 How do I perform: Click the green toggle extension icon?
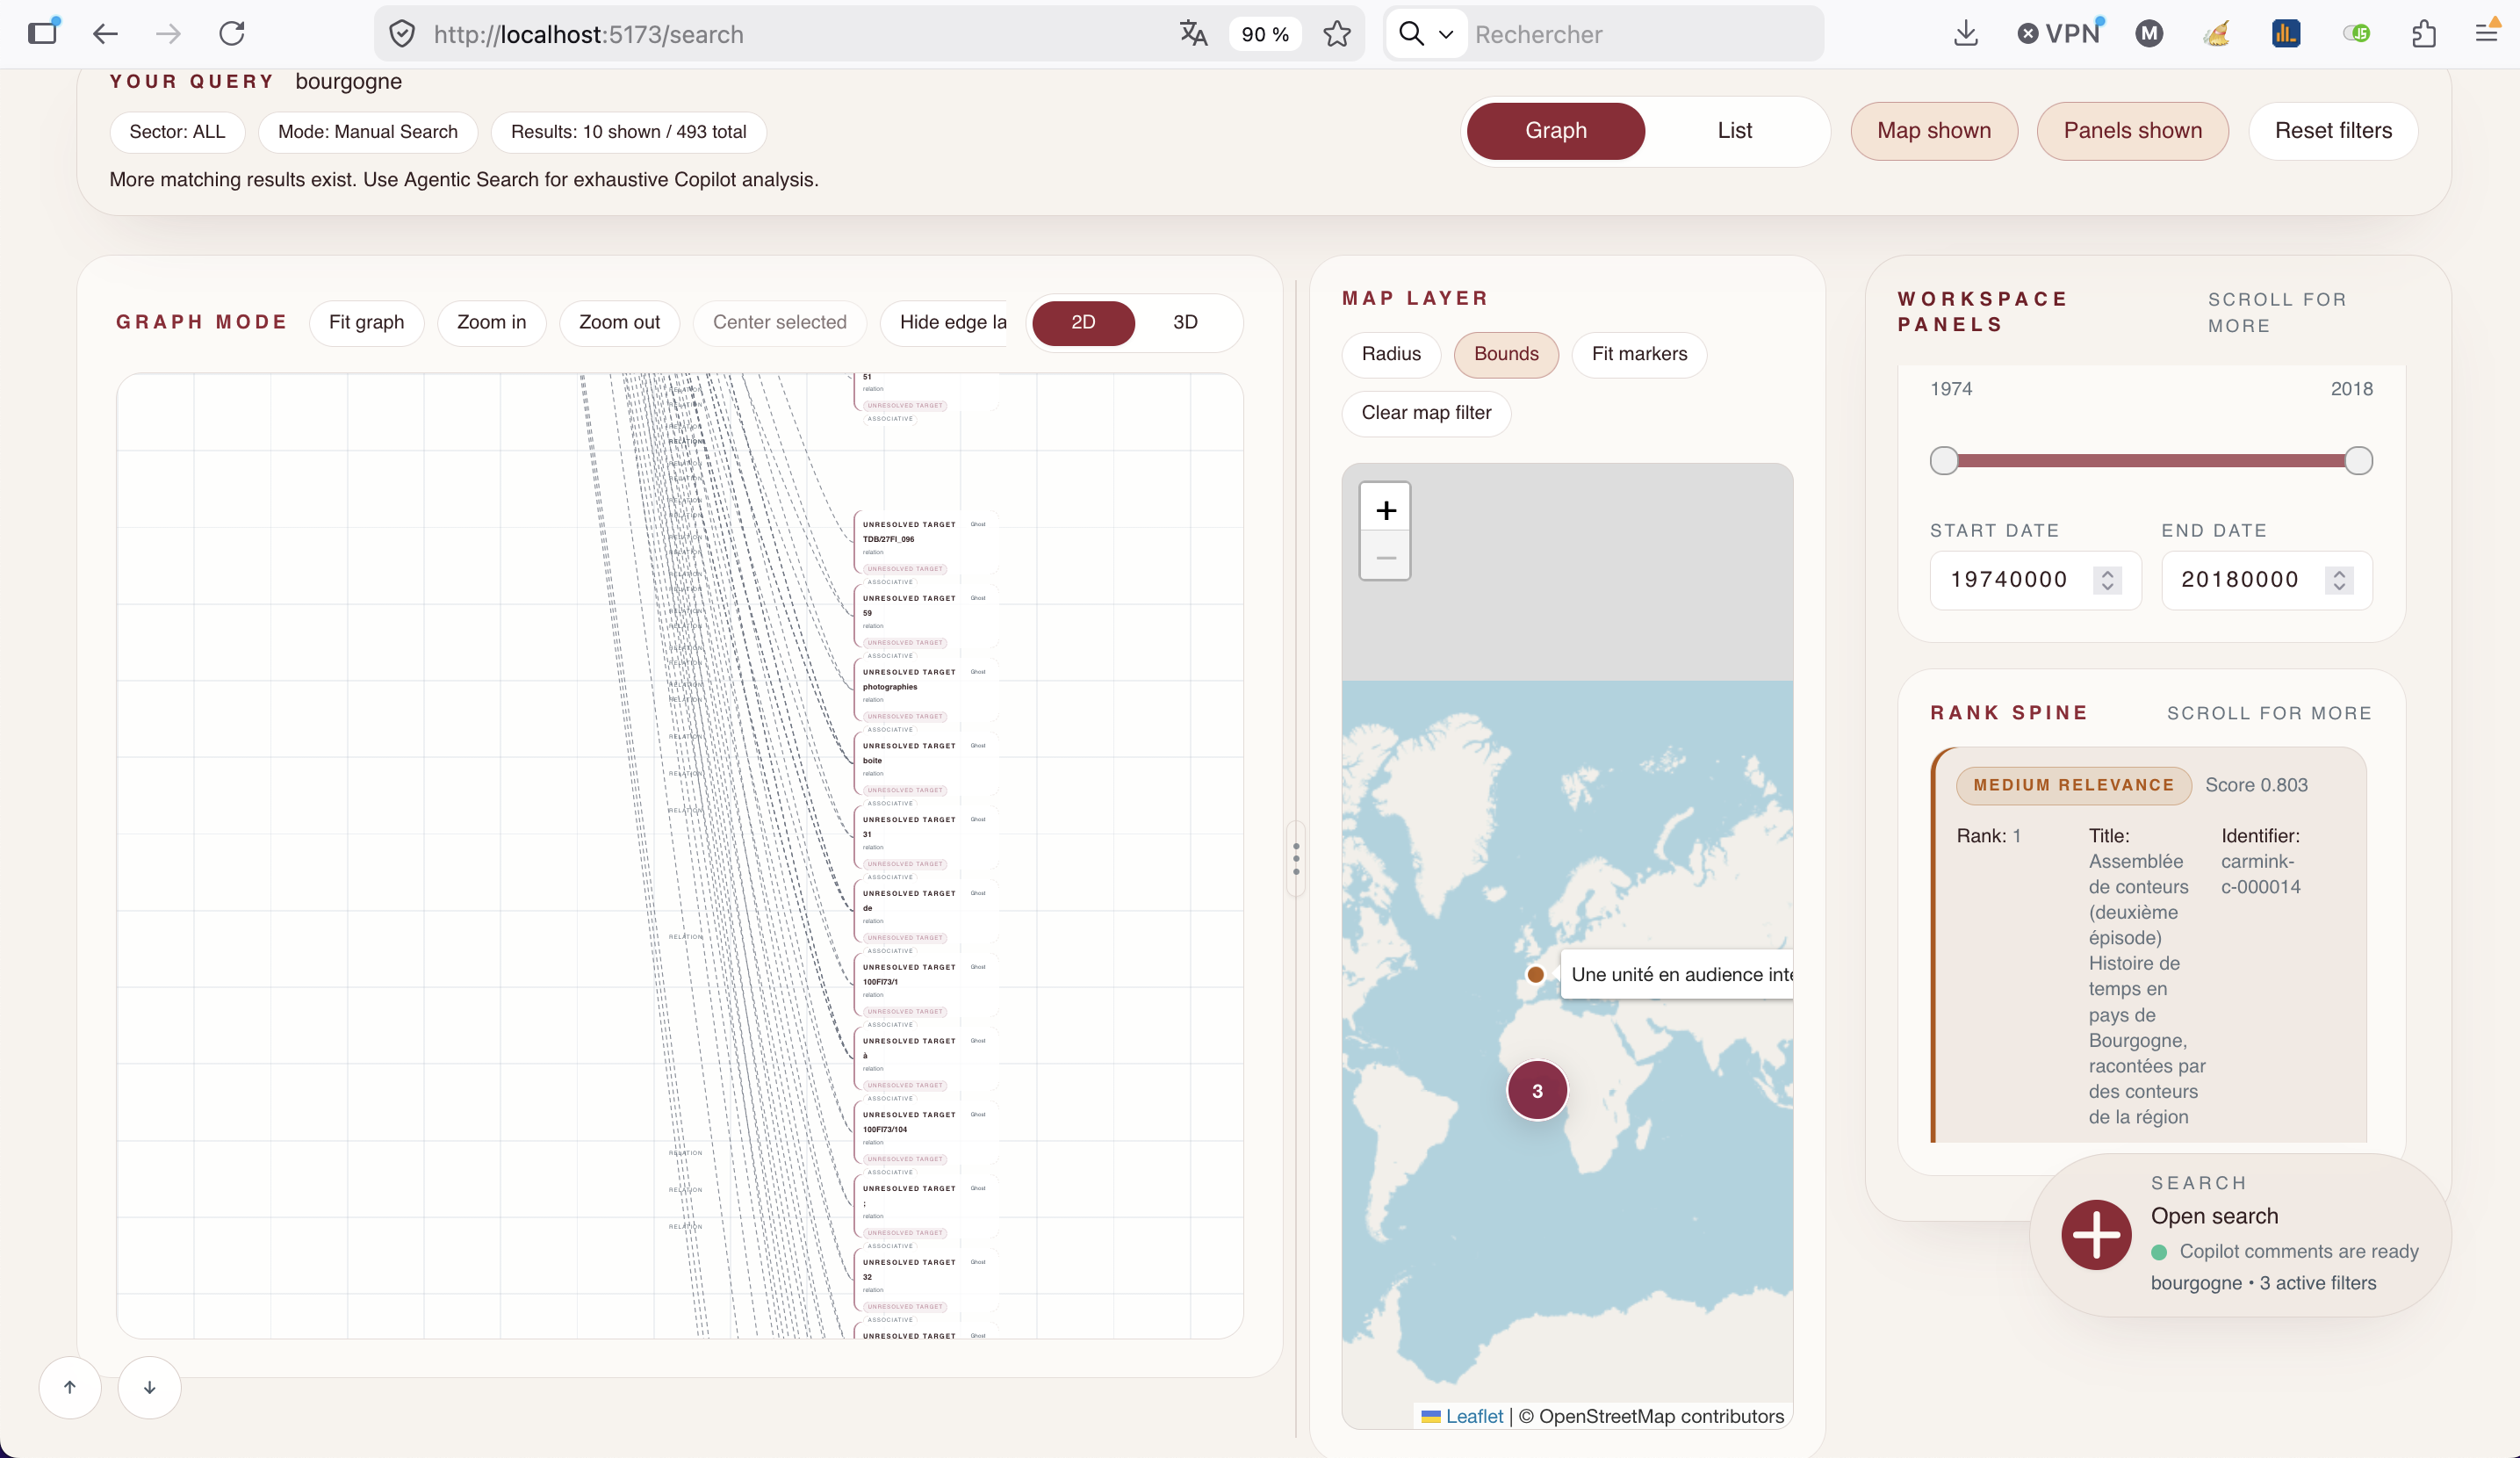point(2356,34)
